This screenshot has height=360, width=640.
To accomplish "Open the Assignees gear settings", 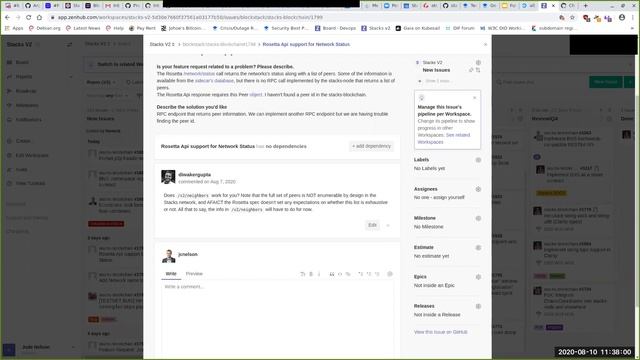I will 478,189.
